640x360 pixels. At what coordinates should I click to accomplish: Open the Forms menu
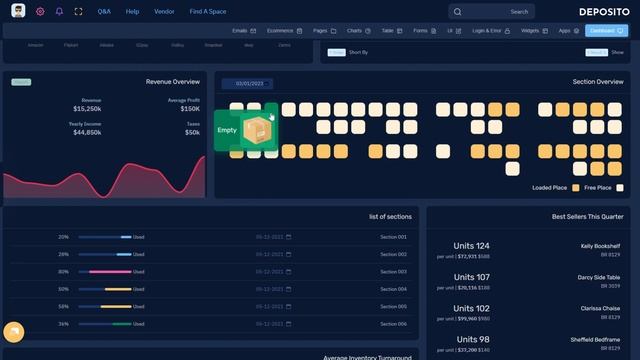click(x=424, y=31)
